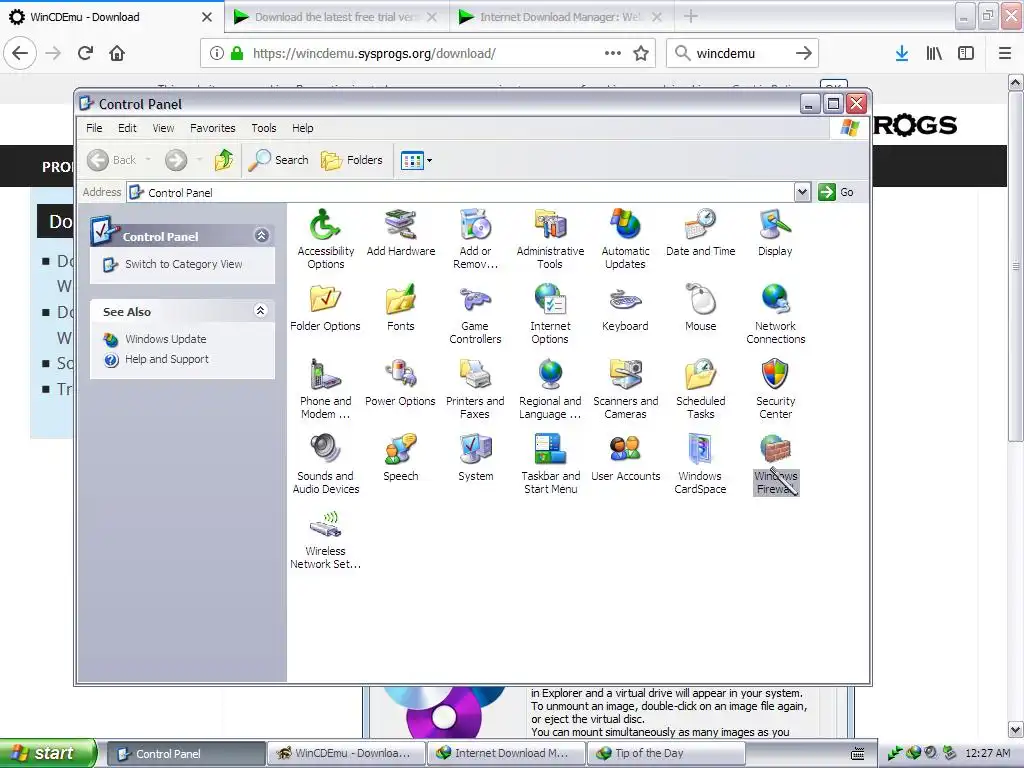
Task: Collapse the See Also sidebar section
Action: 261,311
